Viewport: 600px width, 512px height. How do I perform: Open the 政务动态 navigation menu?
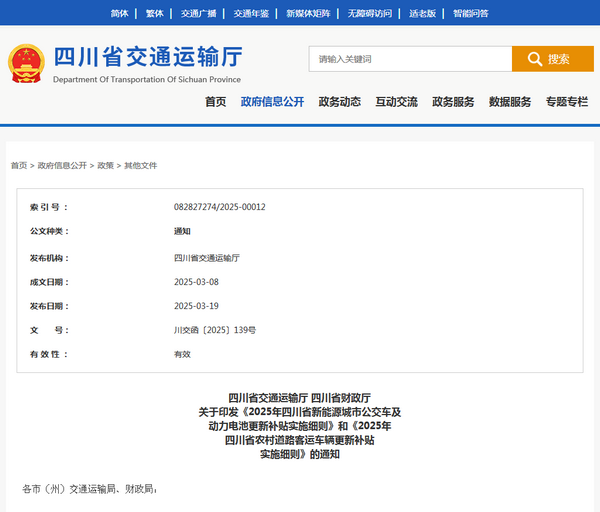click(x=339, y=102)
